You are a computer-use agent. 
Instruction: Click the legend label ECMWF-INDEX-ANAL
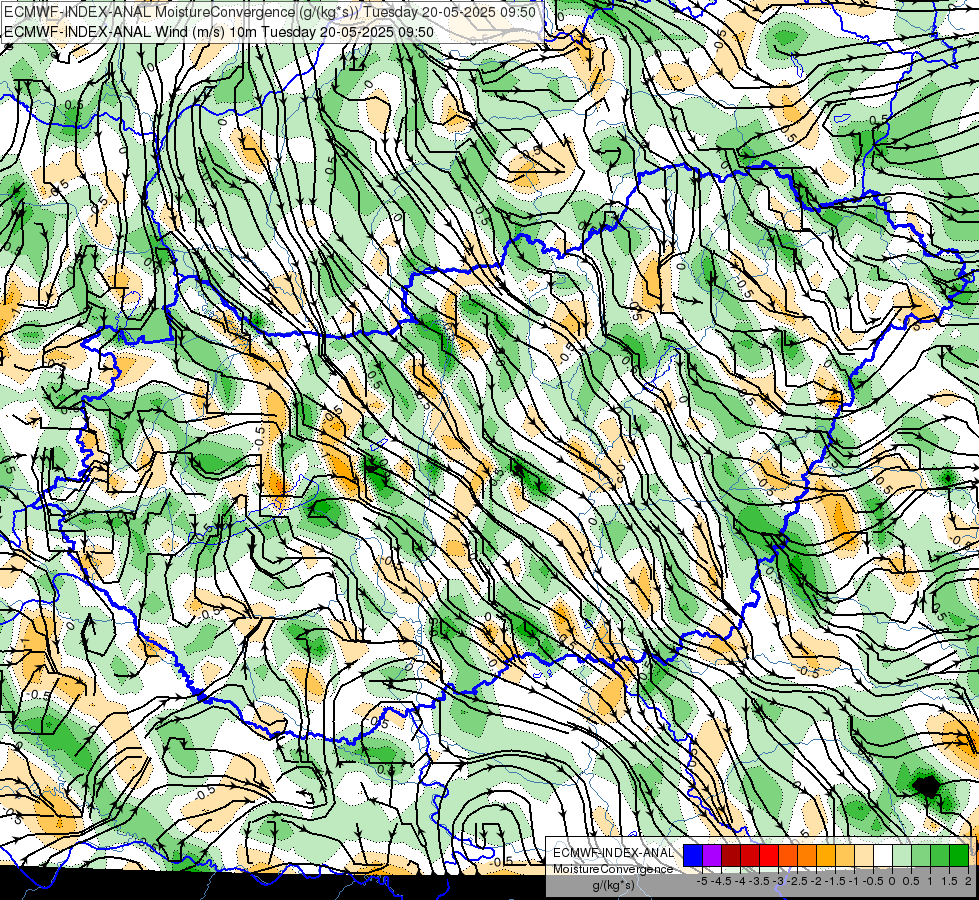click(613, 853)
